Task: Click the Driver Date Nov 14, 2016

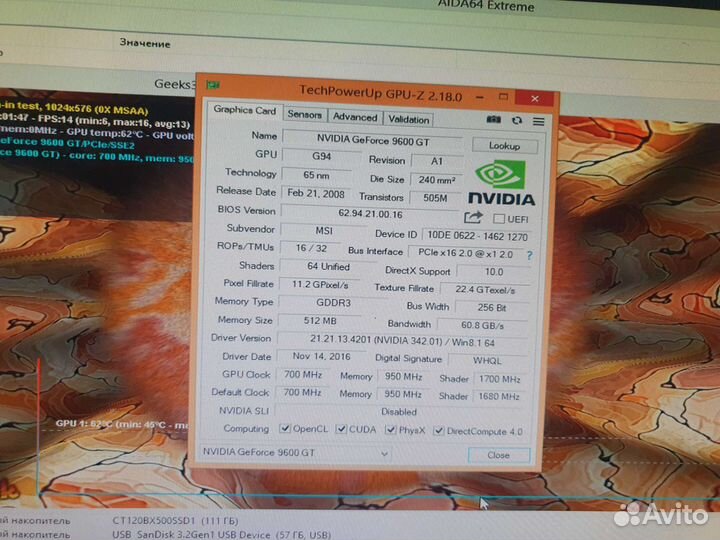Action: (321, 356)
